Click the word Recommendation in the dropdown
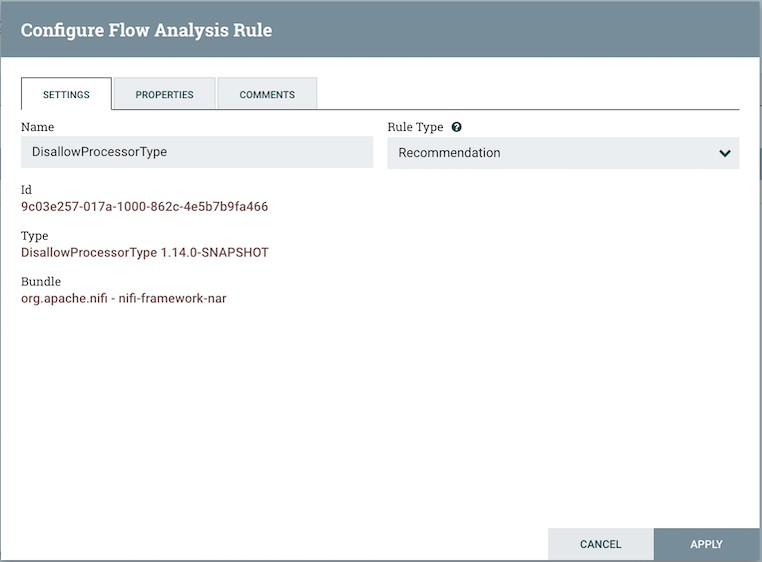 pyautogui.click(x=449, y=153)
